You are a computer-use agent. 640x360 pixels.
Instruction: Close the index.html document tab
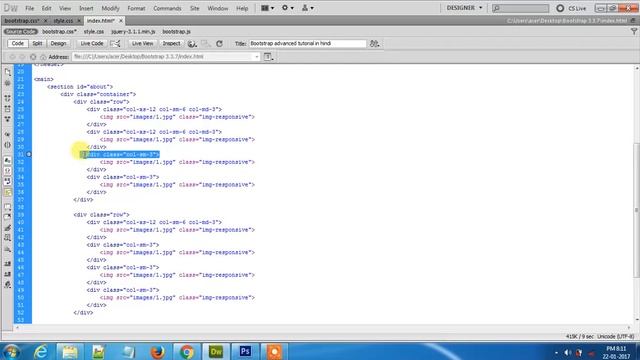click(121, 20)
